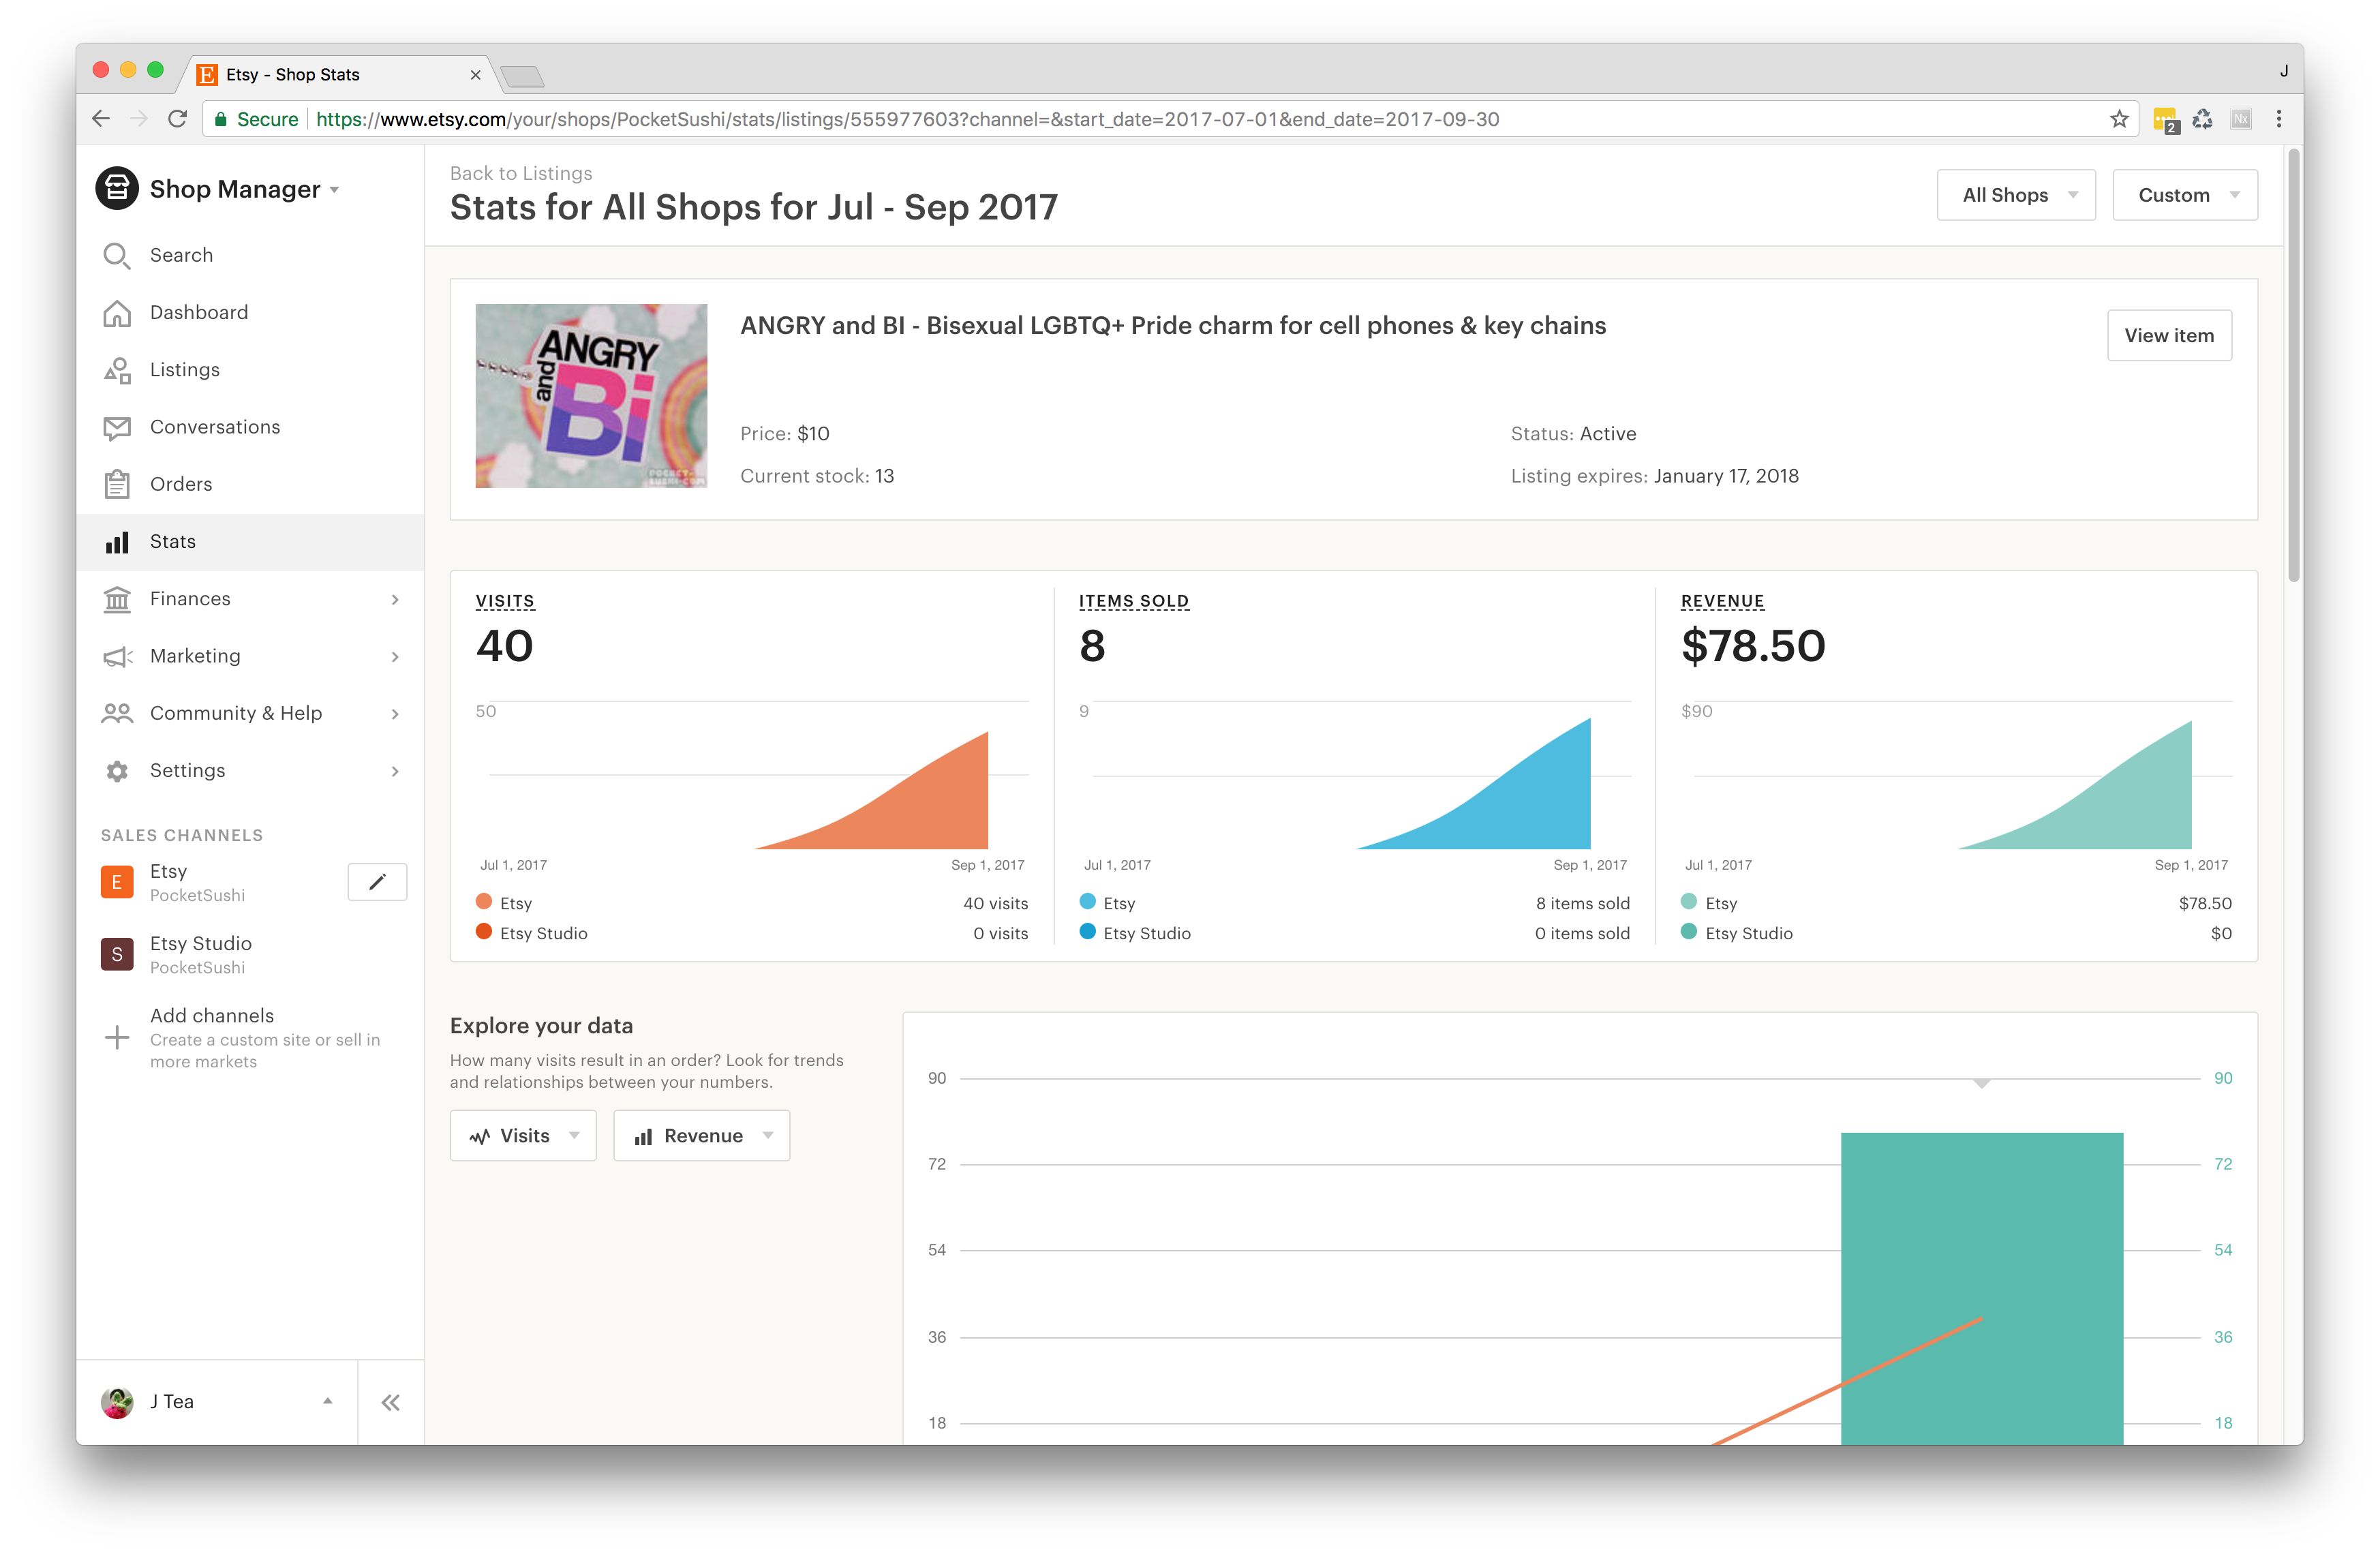Reload the page with refresh icon
Image resolution: width=2380 pixels, height=1554 pixels.
click(x=178, y=119)
